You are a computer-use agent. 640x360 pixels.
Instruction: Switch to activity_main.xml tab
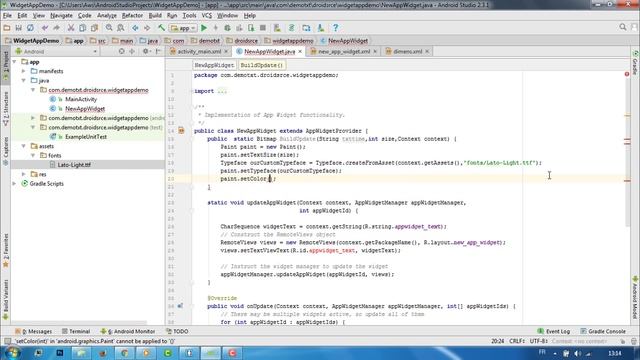click(x=199, y=51)
